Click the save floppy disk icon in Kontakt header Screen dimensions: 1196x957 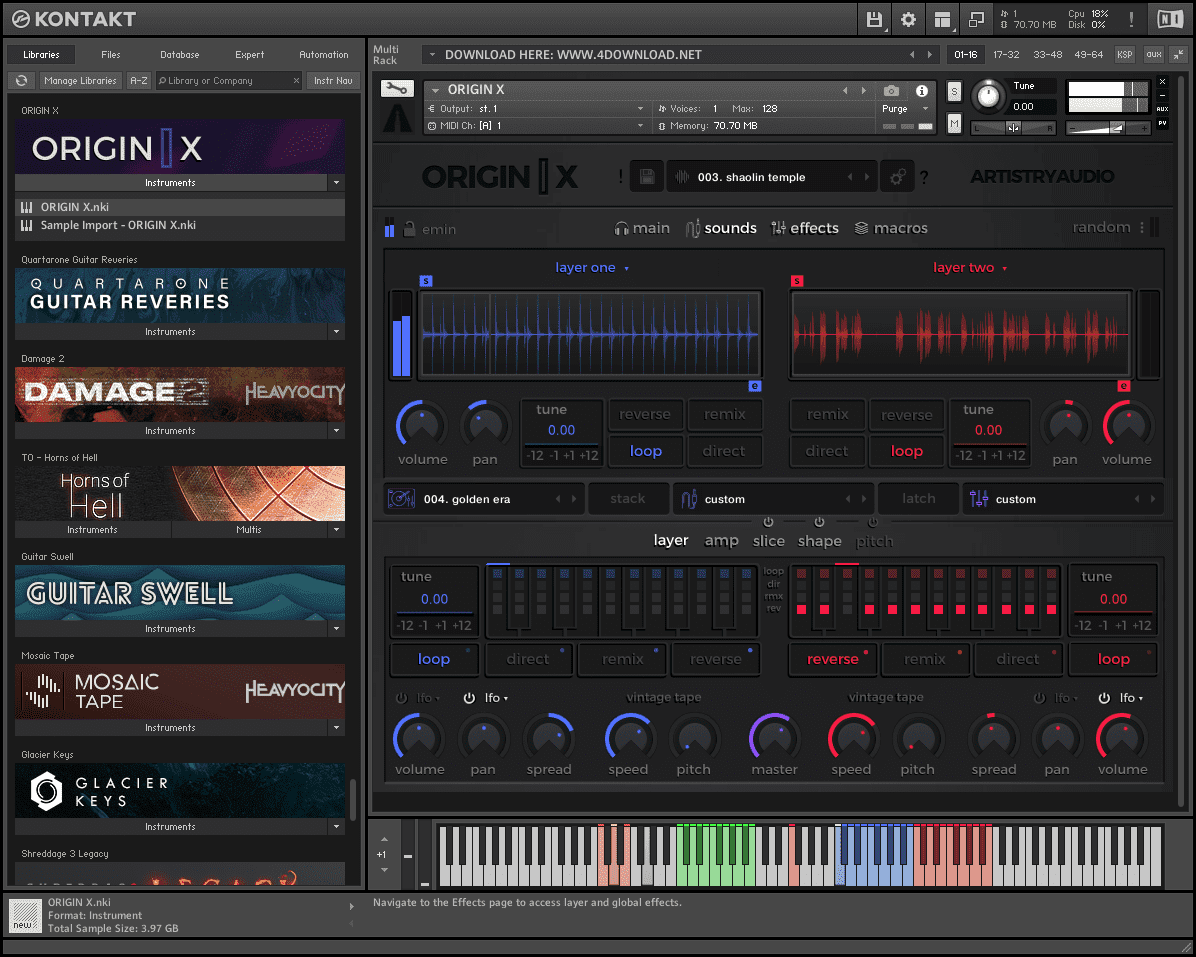click(874, 20)
